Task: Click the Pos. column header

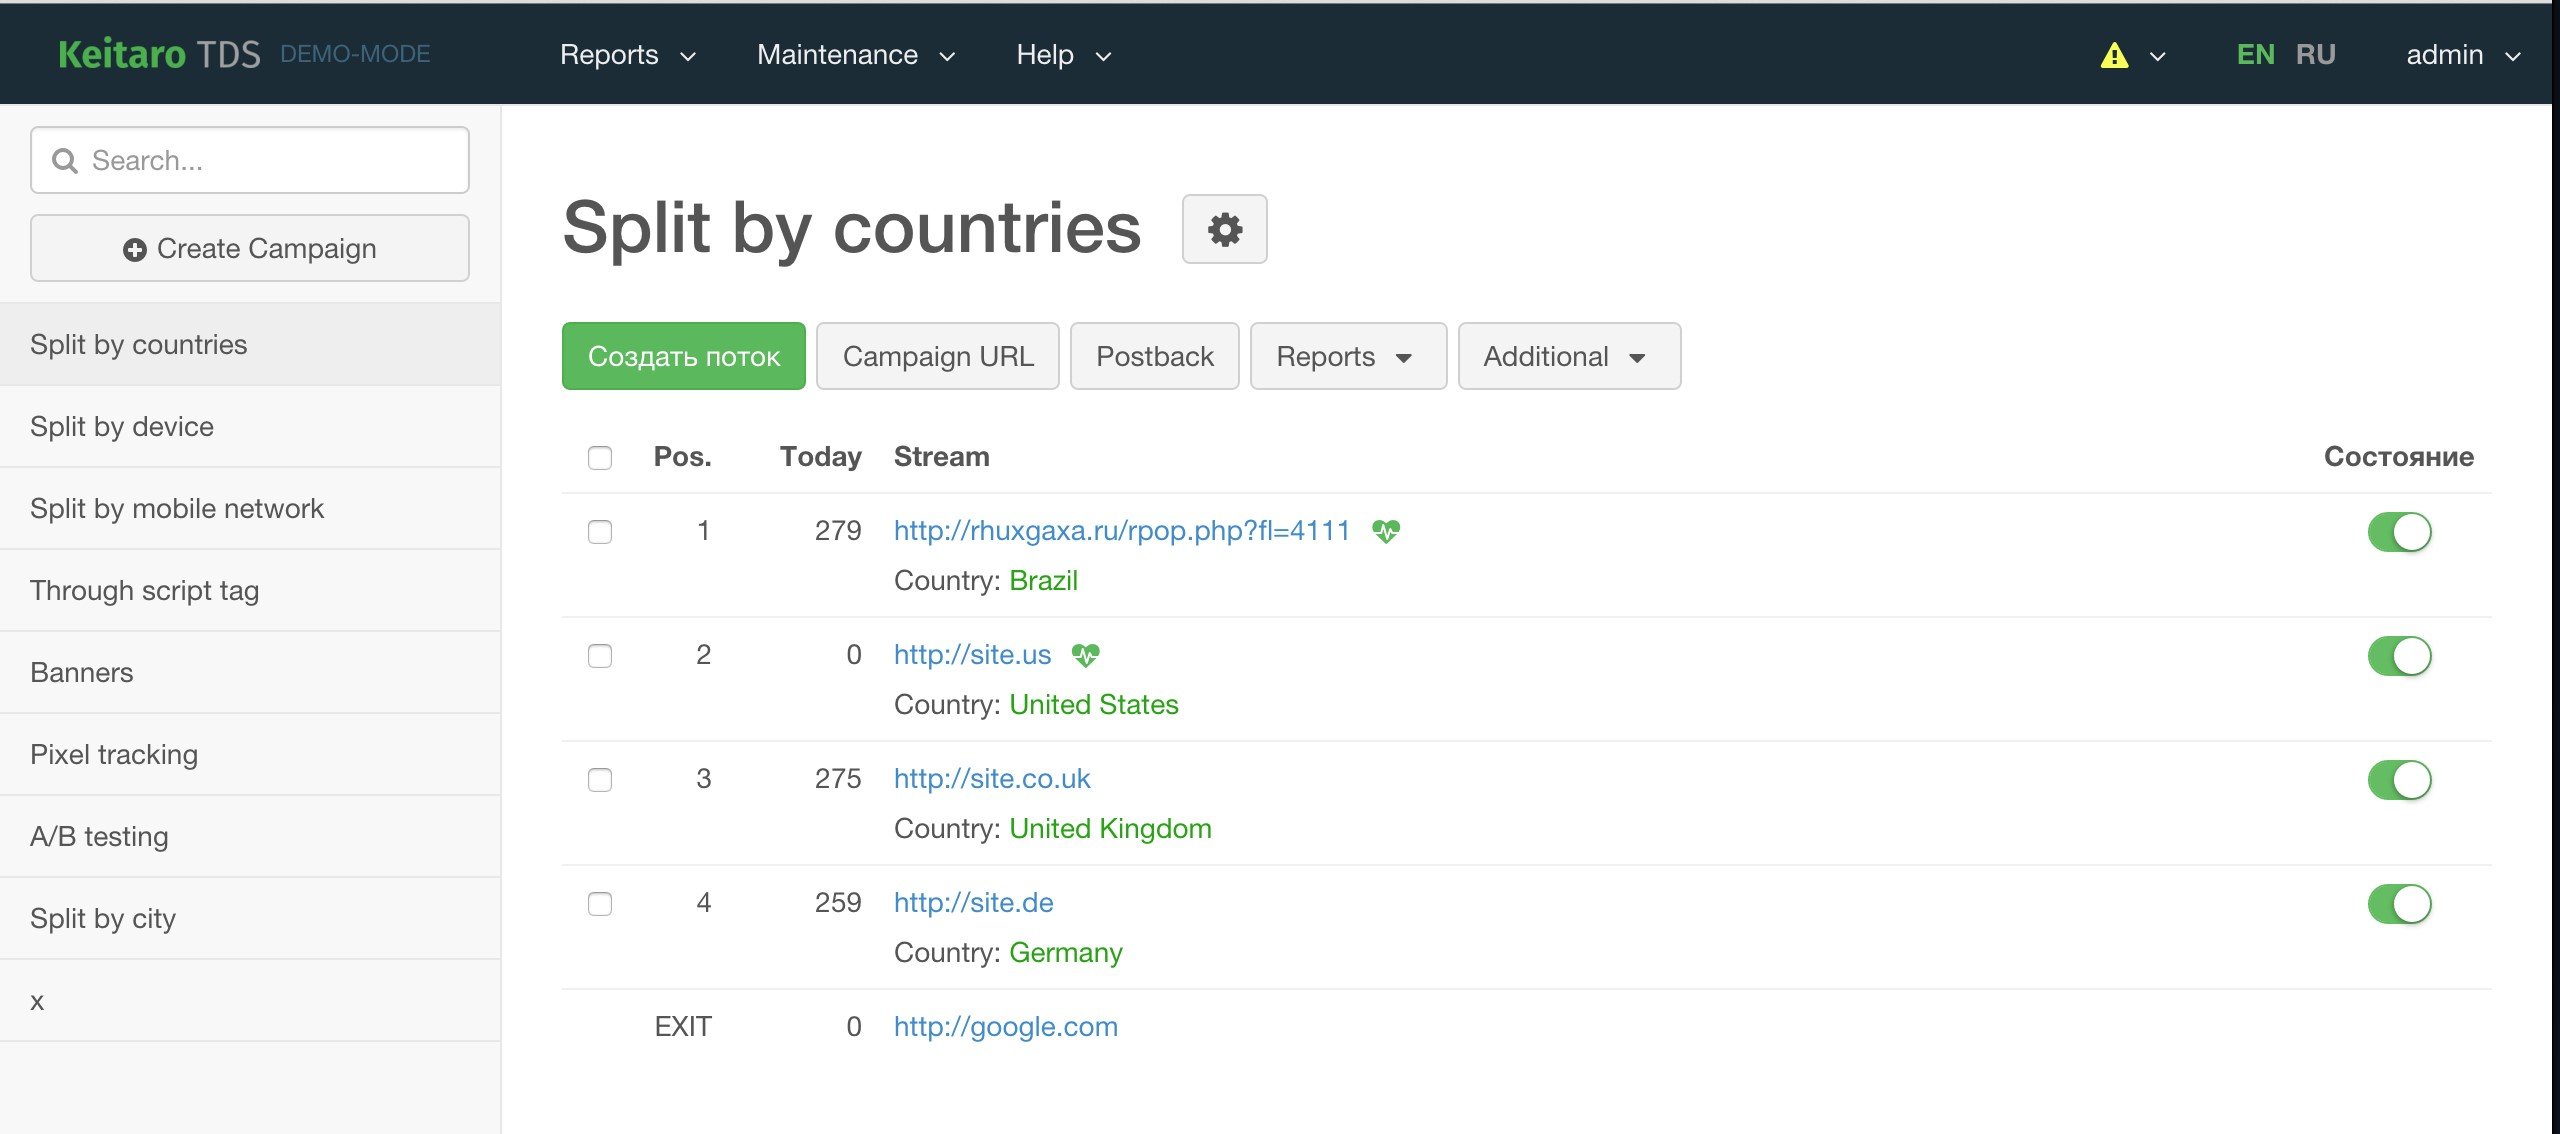Action: 682,457
